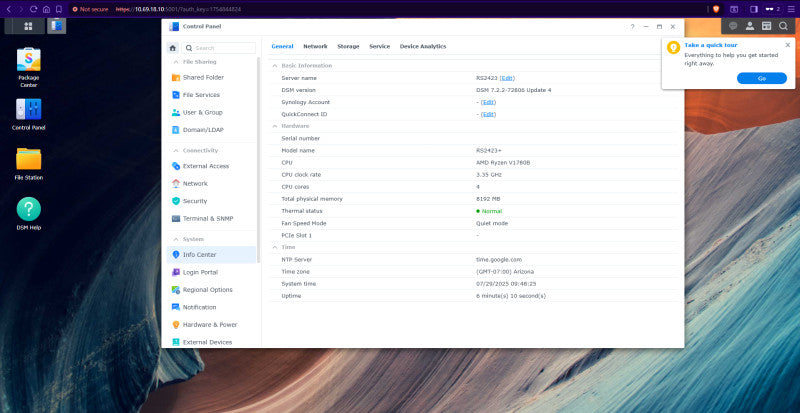Open Control Panel help question mark
The height and width of the screenshot is (413, 800).
pyautogui.click(x=632, y=27)
